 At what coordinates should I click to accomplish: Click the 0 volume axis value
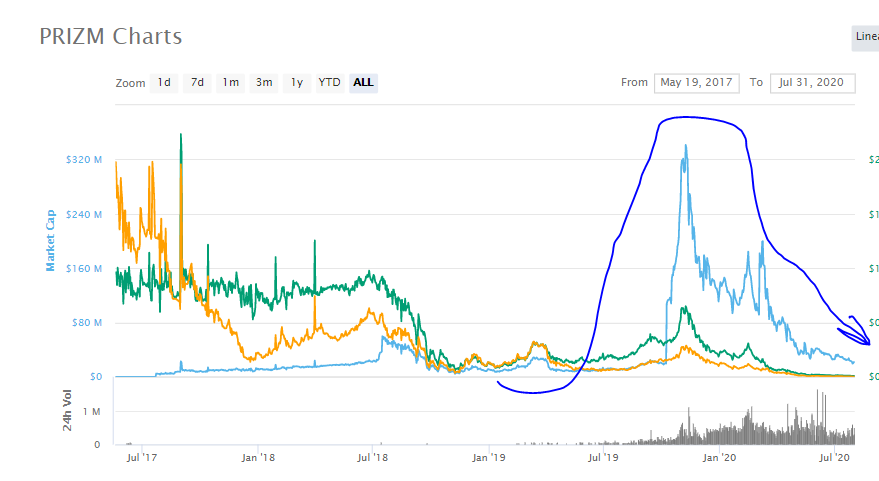97,445
